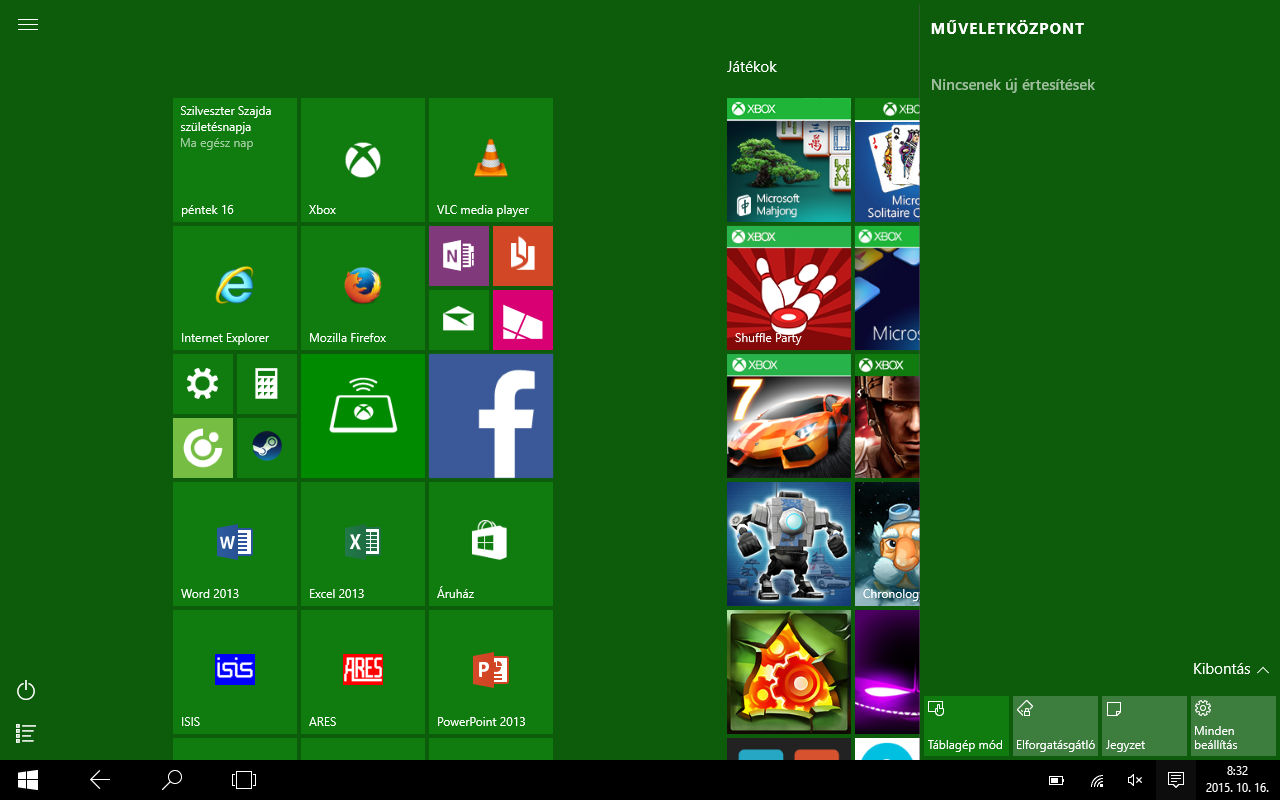Open the soldier game tile
Viewport: 1280px width, 800px height.
click(x=887, y=416)
